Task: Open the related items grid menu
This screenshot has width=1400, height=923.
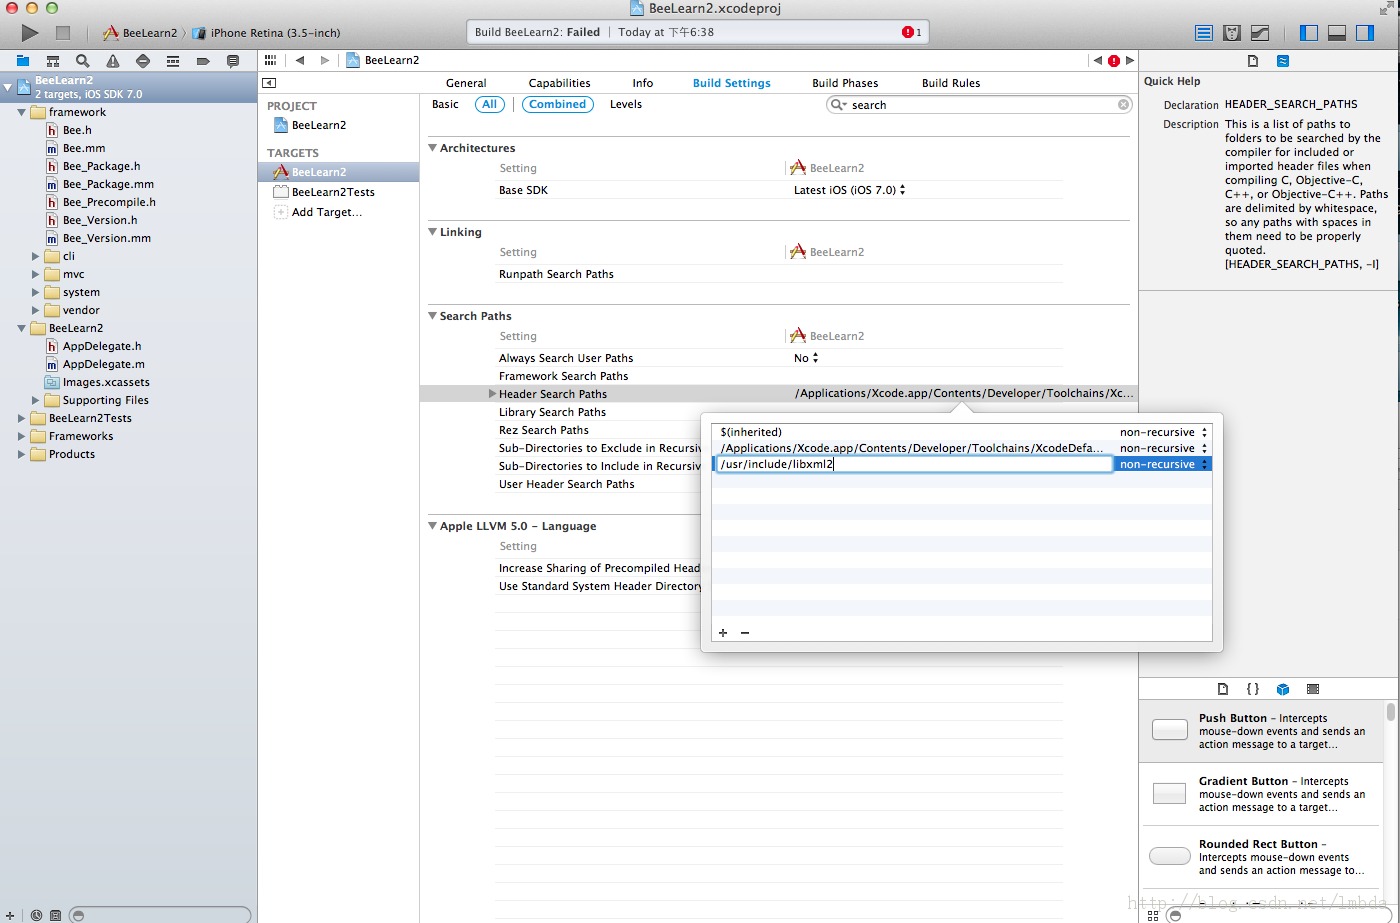Action: [269, 60]
